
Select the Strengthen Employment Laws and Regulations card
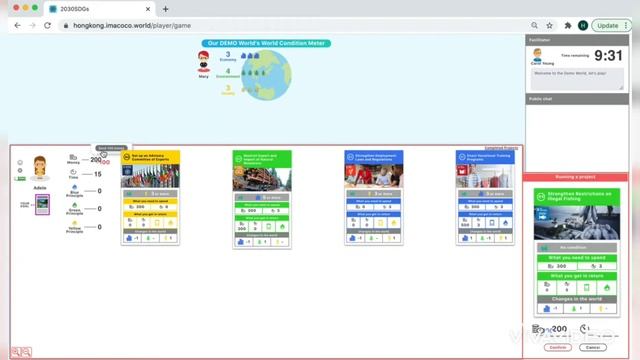tap(373, 198)
